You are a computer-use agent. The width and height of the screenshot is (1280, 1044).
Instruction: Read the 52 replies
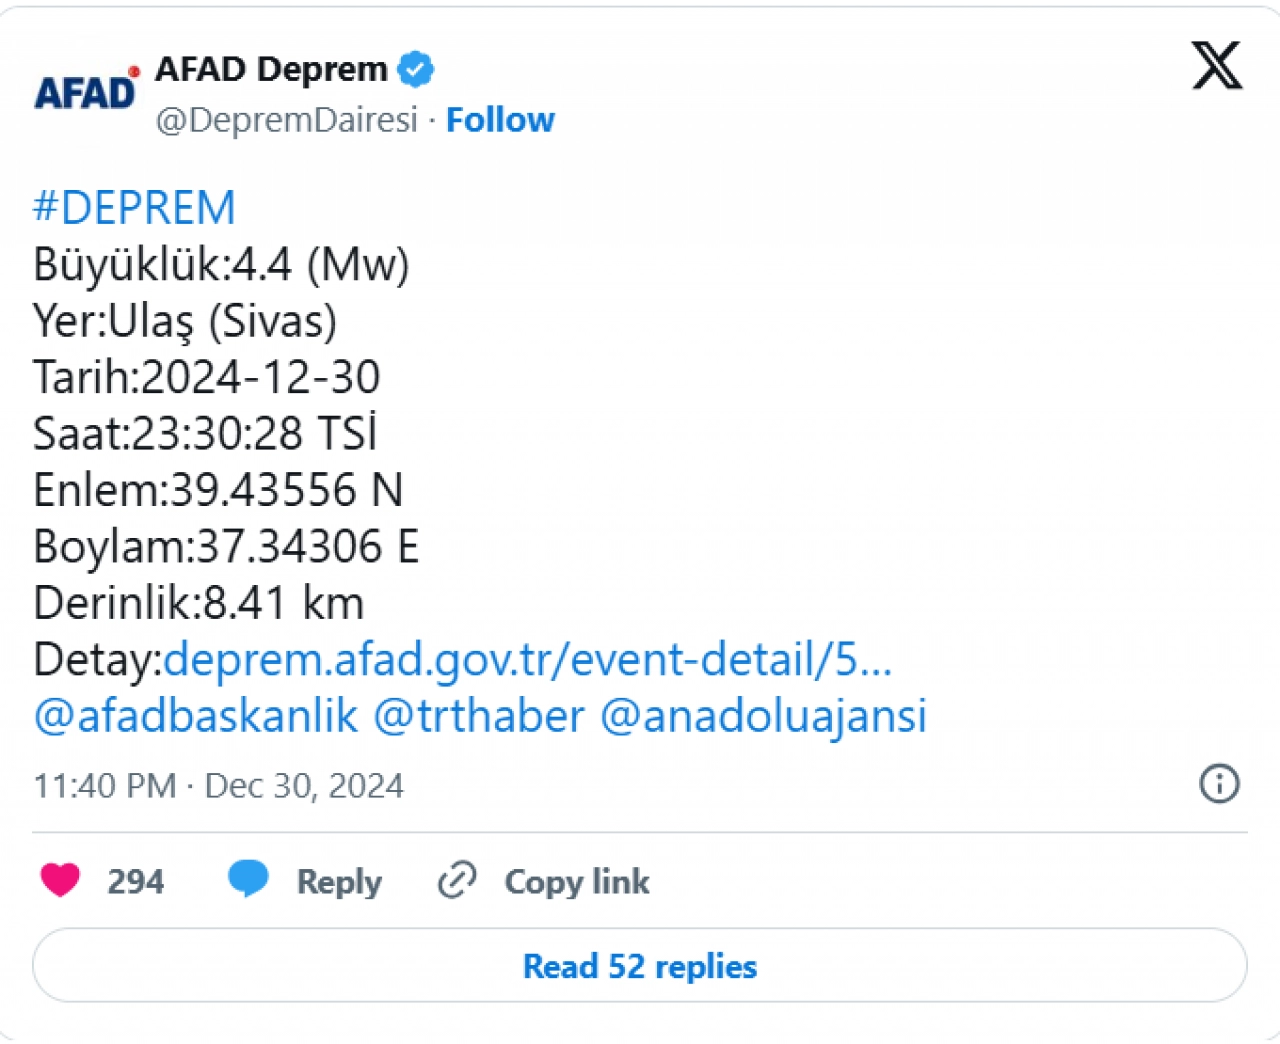tap(640, 966)
